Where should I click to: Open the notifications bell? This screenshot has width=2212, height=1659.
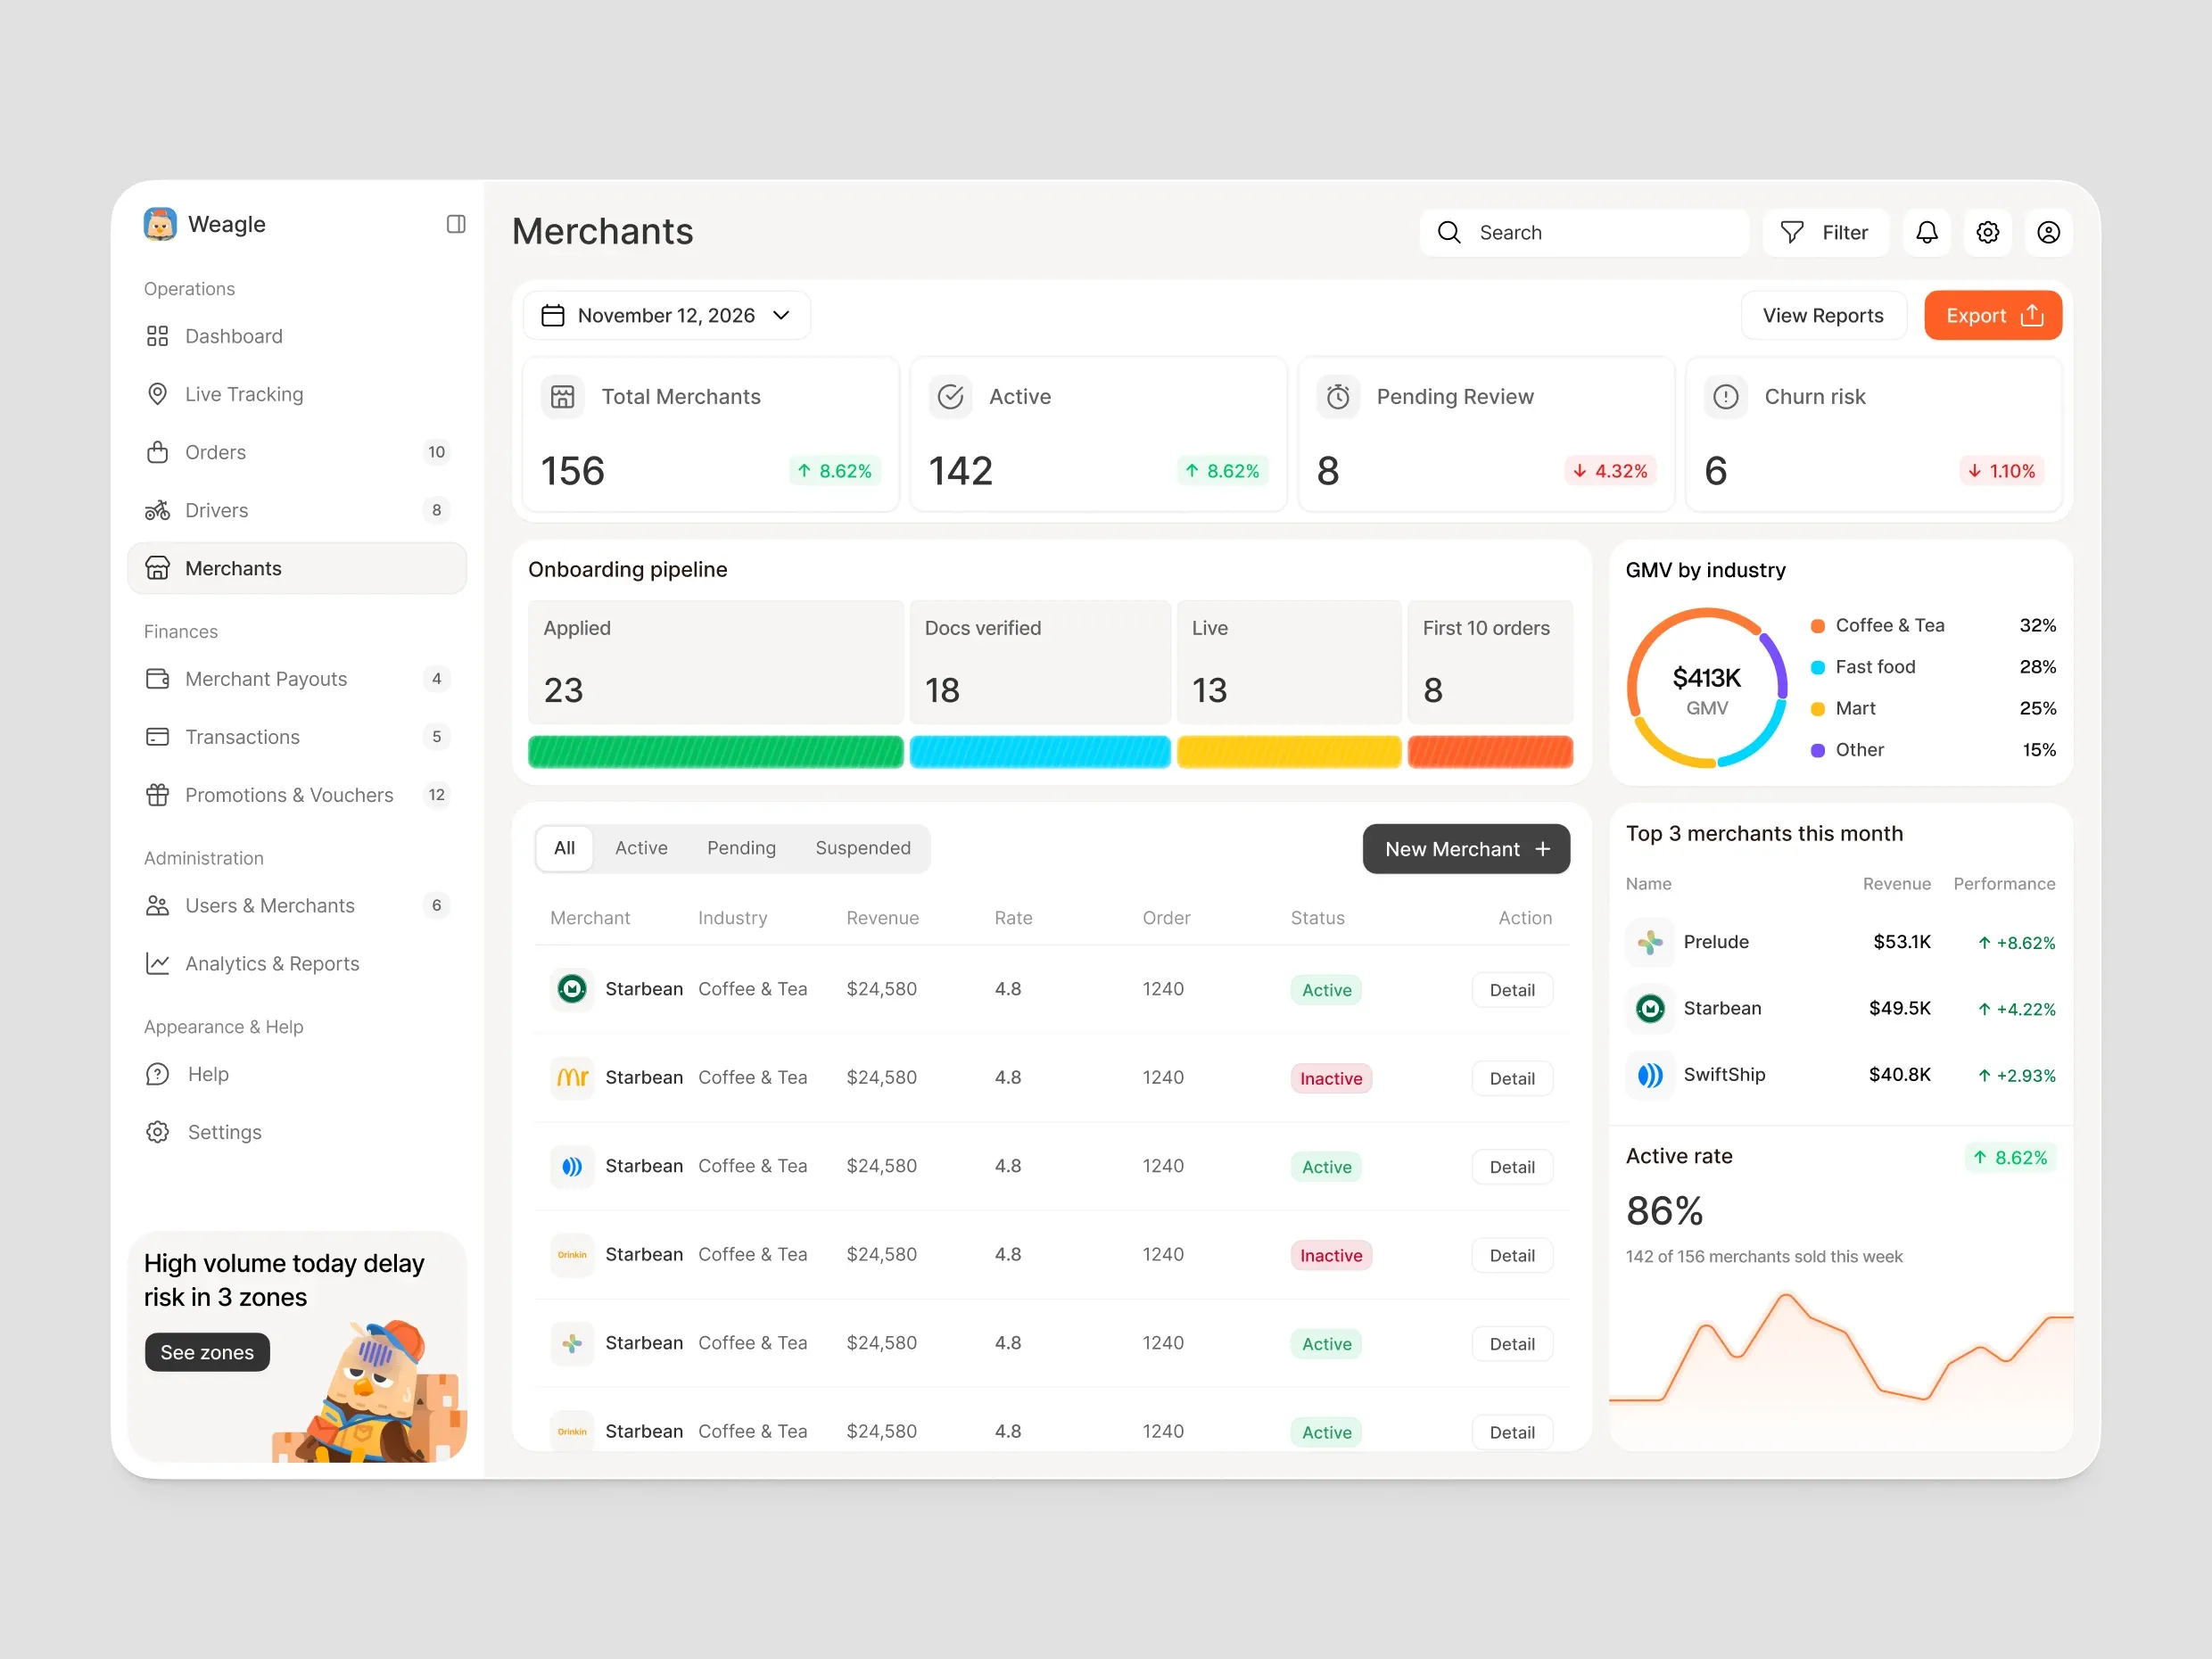(1926, 233)
